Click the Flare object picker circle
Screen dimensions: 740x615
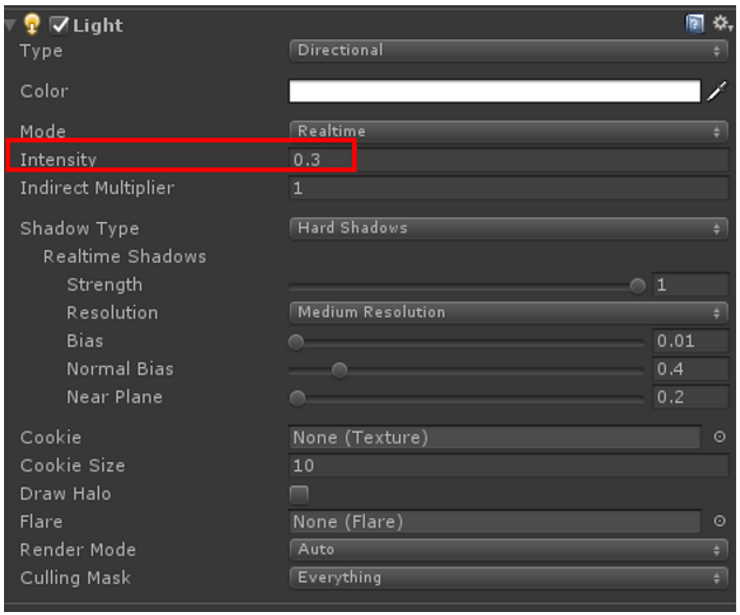tap(719, 521)
